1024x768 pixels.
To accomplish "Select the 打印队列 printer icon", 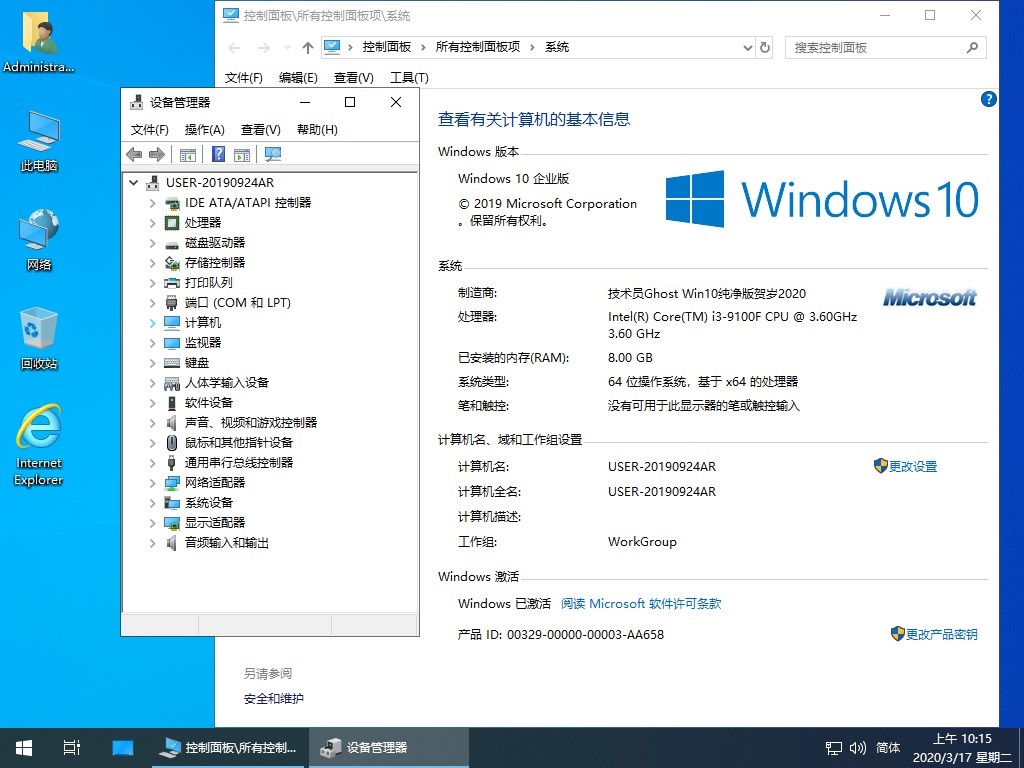I will tap(172, 283).
